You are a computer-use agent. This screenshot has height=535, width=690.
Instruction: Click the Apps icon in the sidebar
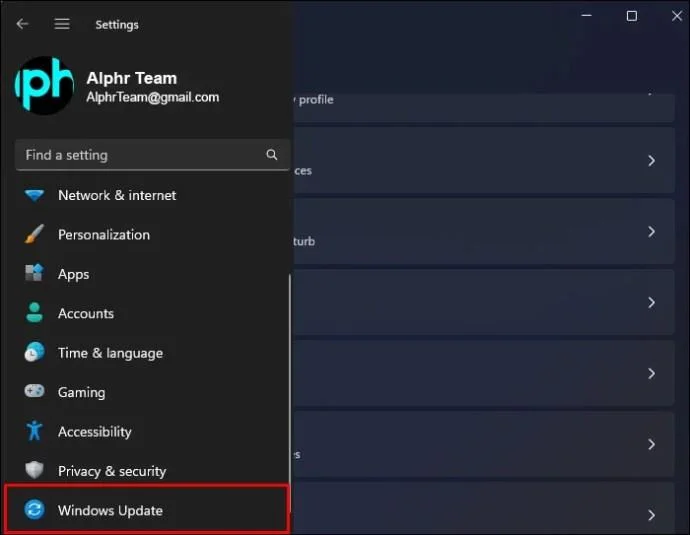pos(34,273)
